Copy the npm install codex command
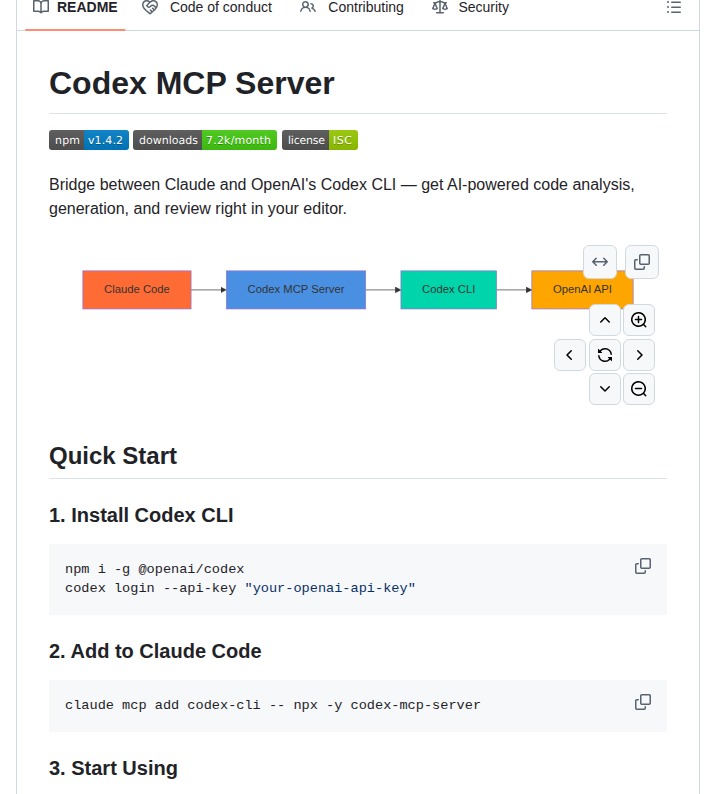Image resolution: width=715 pixels, height=794 pixels. click(x=643, y=566)
